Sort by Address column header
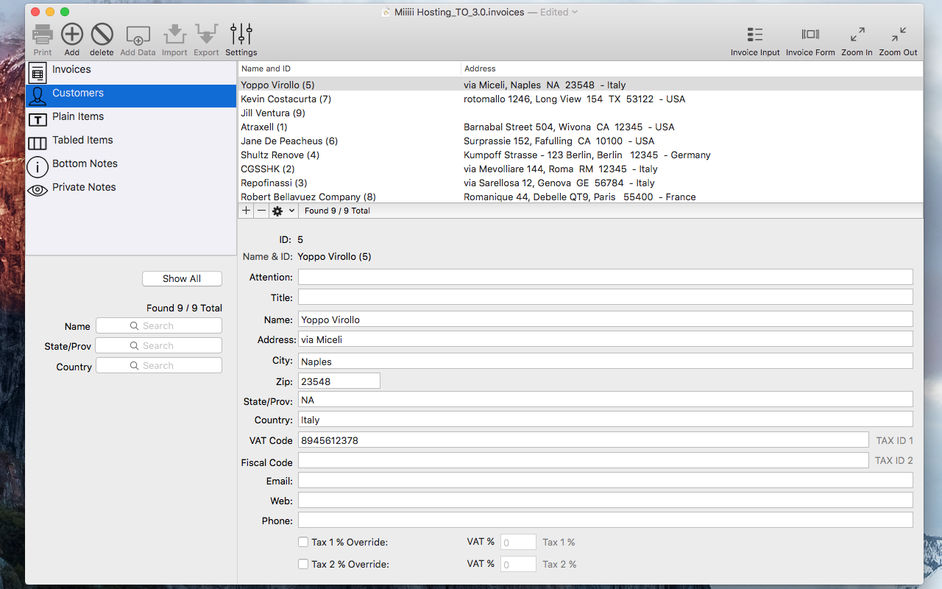Screen dimensions: 942x589 692,69
